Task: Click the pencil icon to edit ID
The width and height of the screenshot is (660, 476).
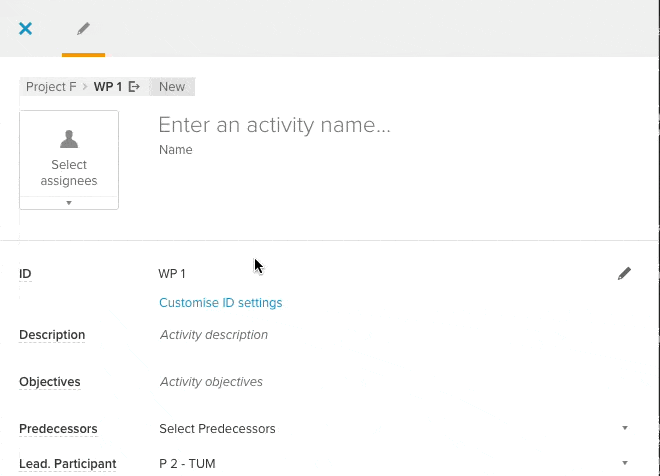Action: 624,274
